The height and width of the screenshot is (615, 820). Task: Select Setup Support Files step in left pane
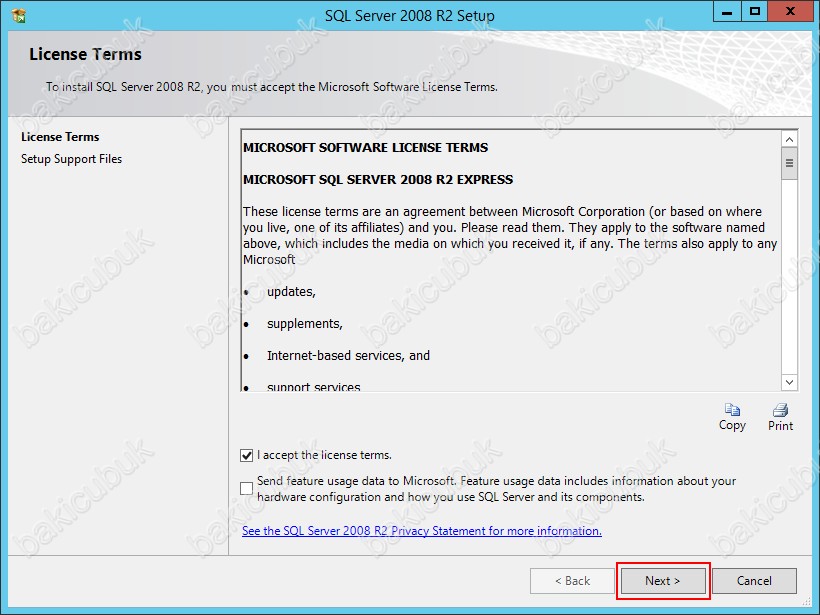(x=71, y=159)
